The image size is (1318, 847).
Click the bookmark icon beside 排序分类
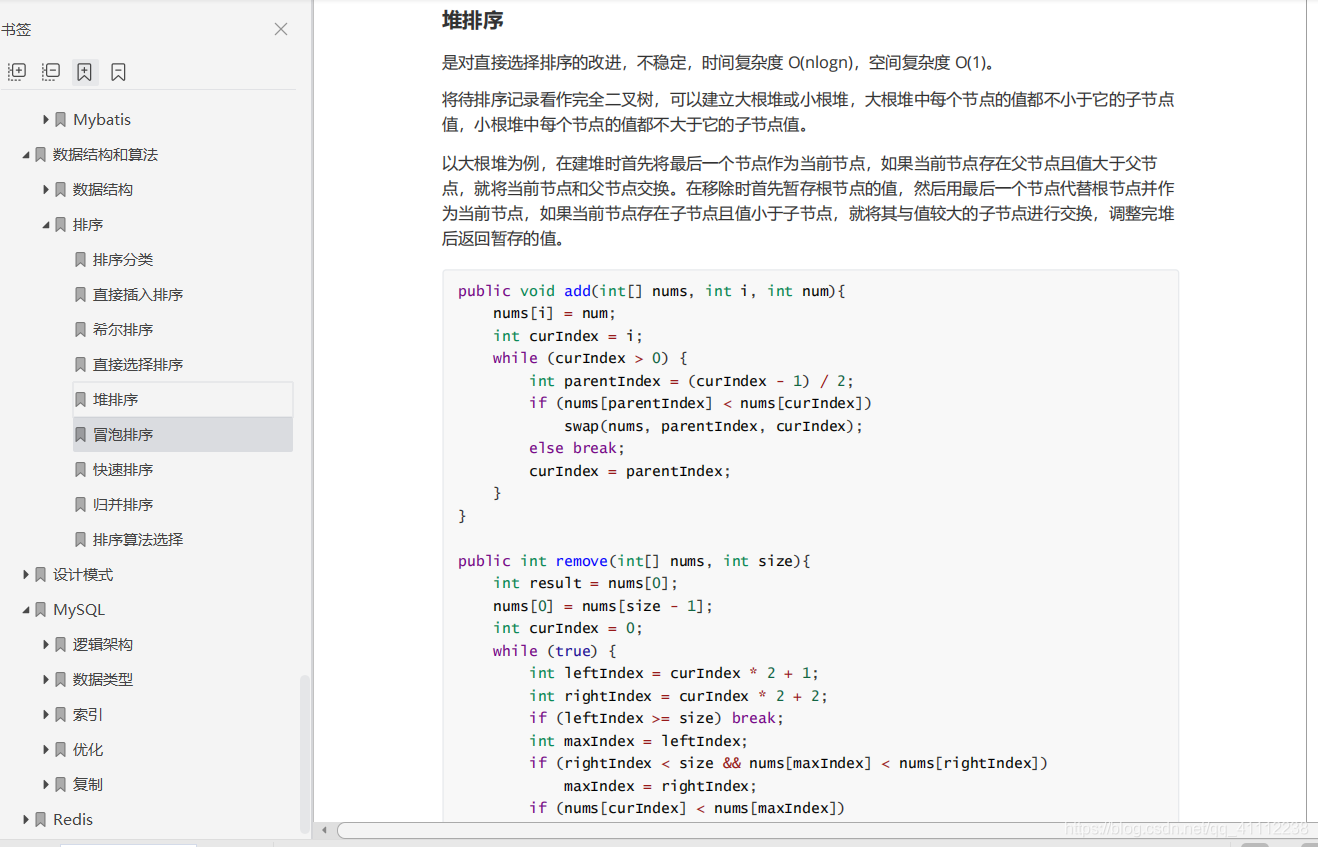81,259
